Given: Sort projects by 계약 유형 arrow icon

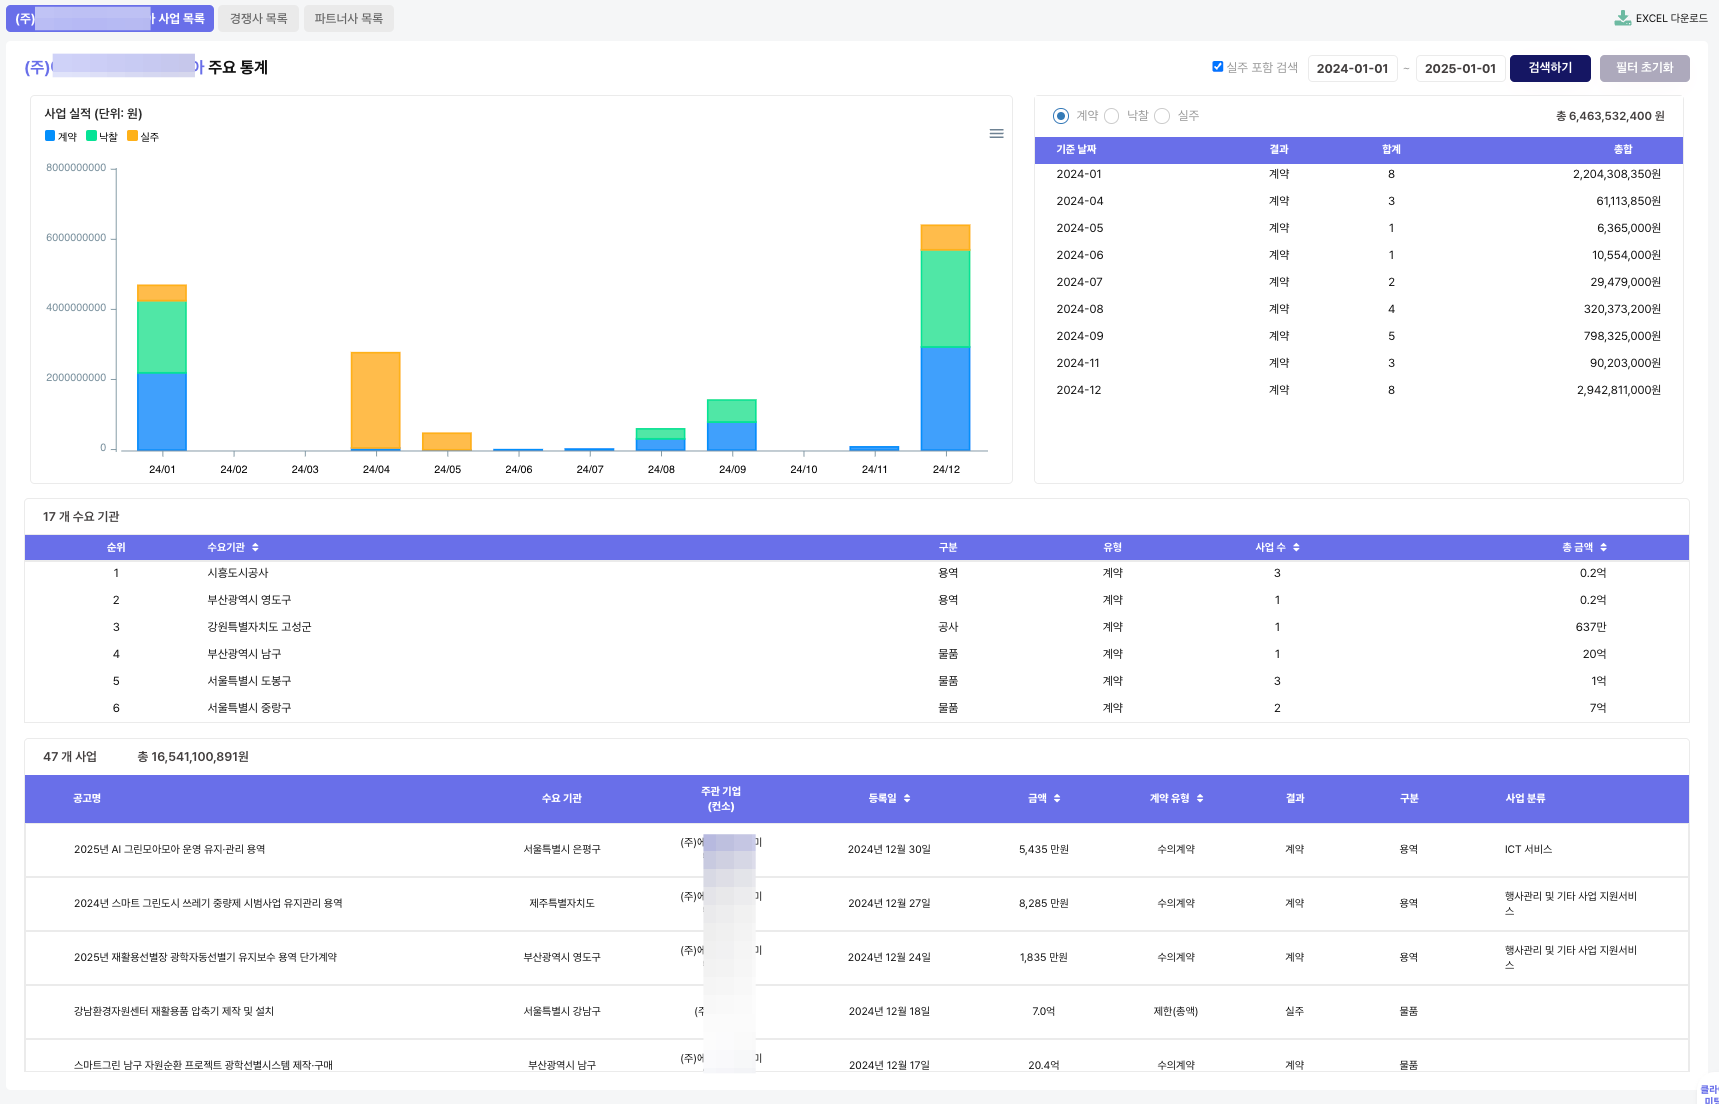Looking at the screenshot, I should point(1200,799).
